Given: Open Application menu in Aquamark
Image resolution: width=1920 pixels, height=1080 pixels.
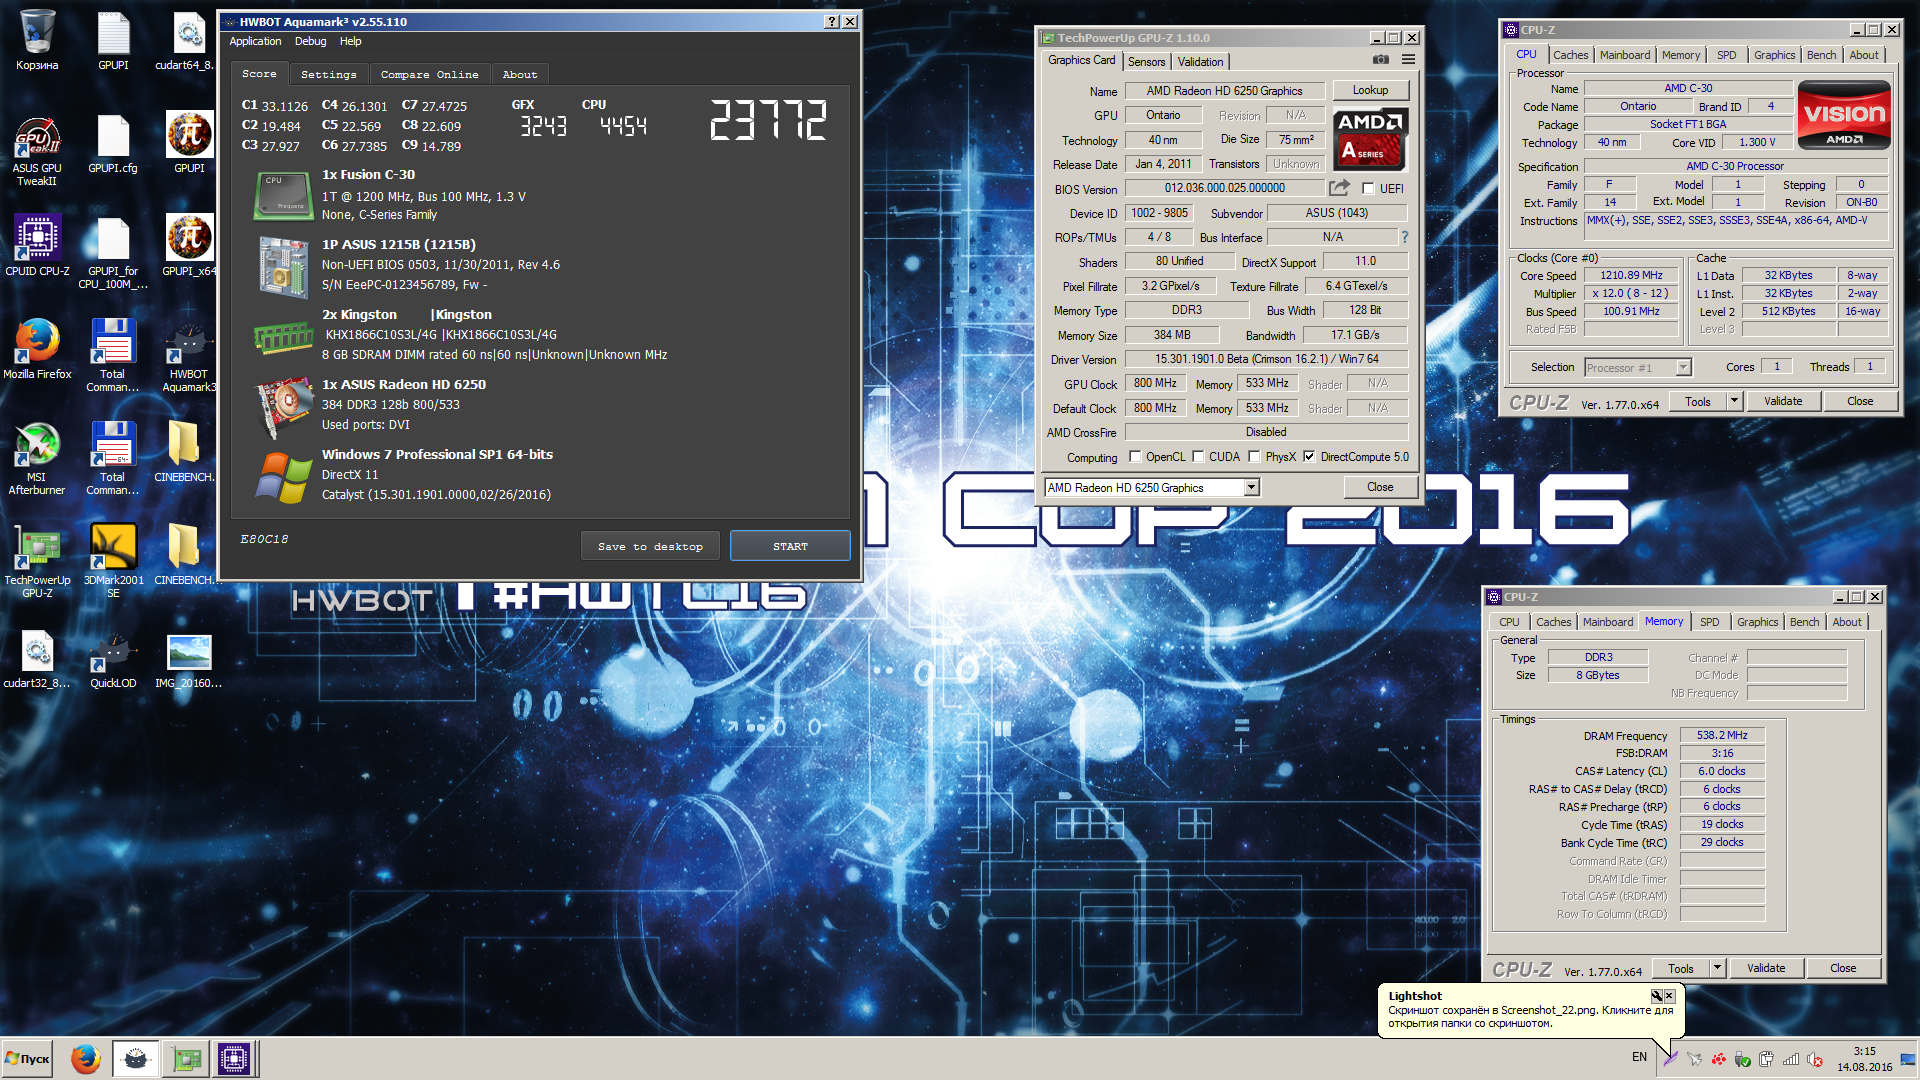Looking at the screenshot, I should pyautogui.click(x=255, y=41).
